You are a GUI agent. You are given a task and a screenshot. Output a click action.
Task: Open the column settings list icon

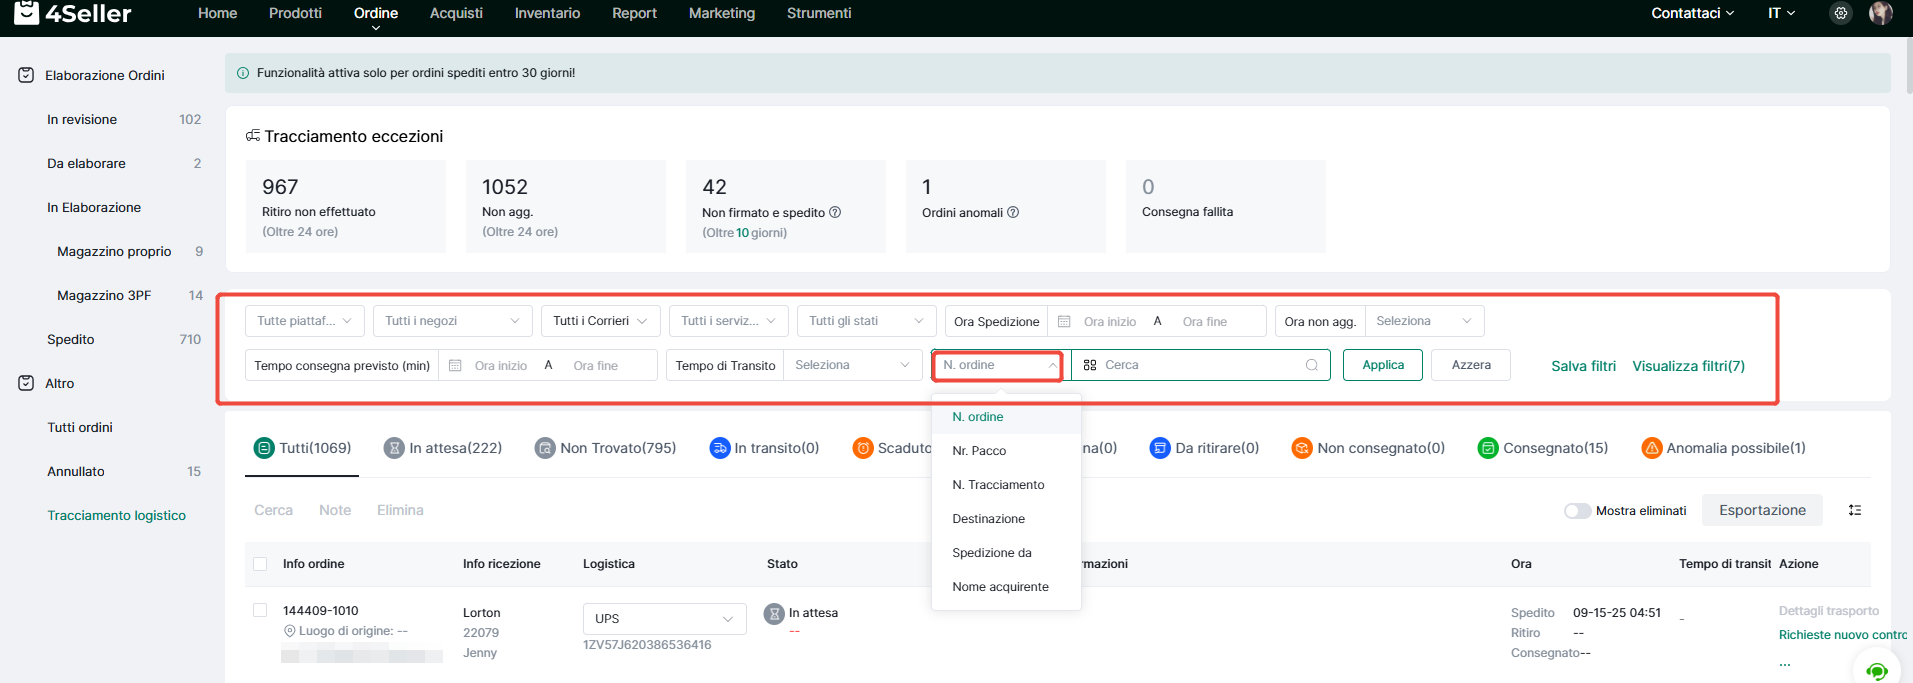1855,510
